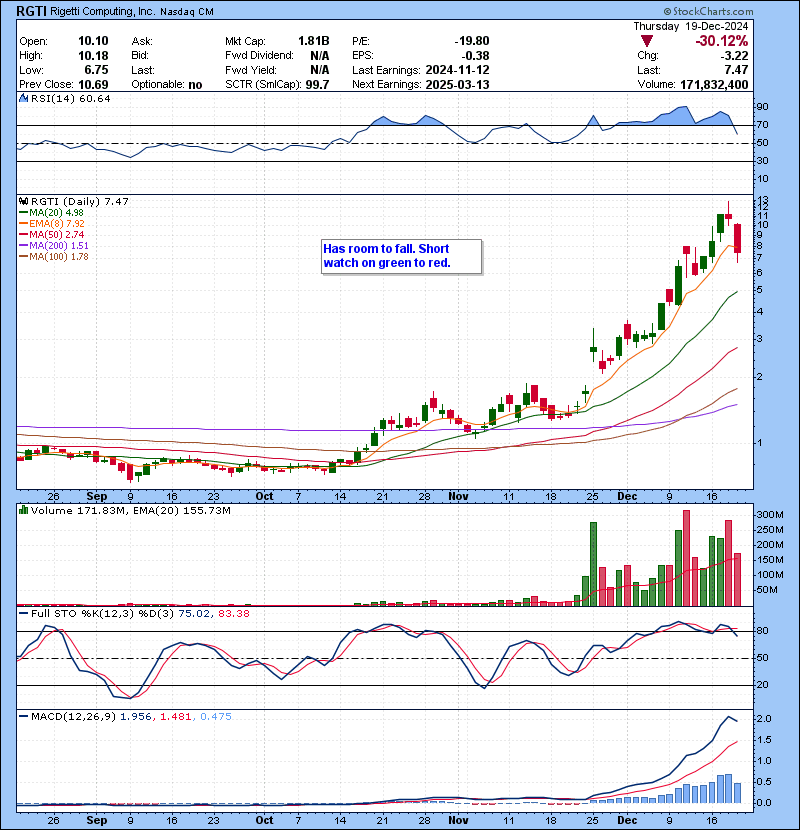
Task: Click the -30.12% percent change value
Action: click(x=722, y=41)
